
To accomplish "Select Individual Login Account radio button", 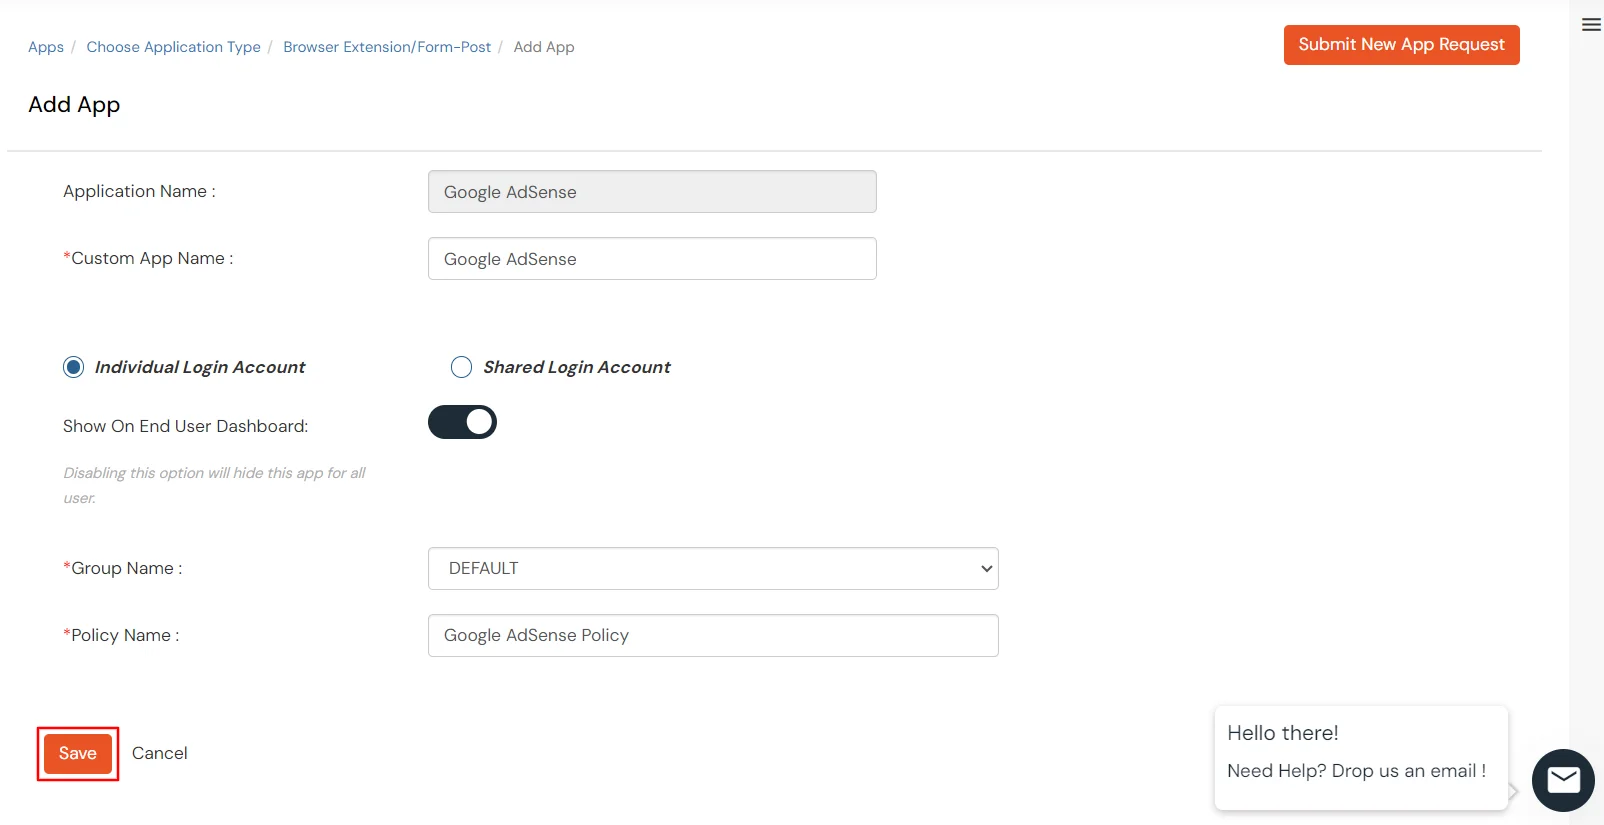I will (x=73, y=367).
